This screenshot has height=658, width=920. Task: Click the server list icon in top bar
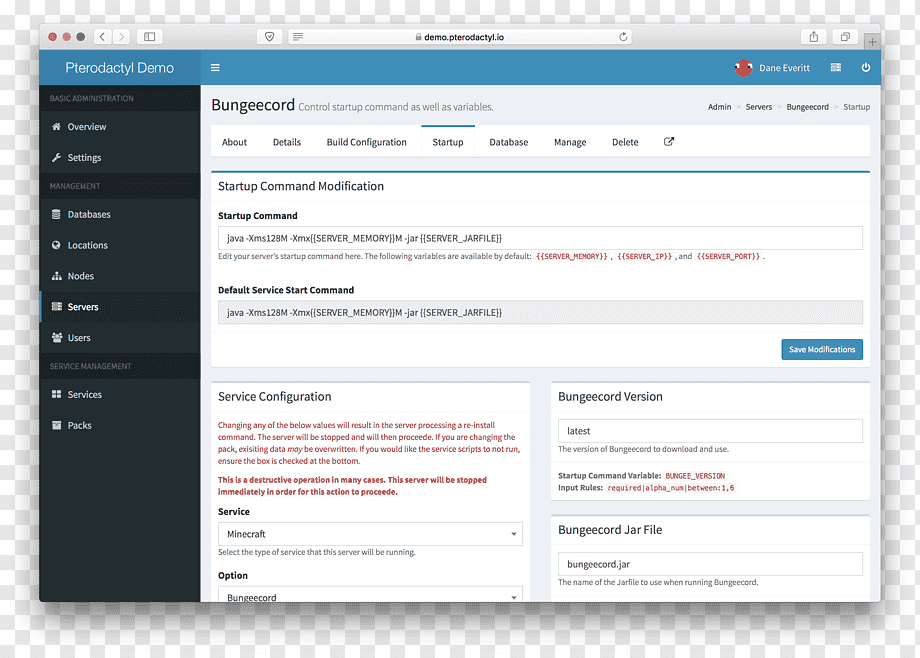click(836, 68)
